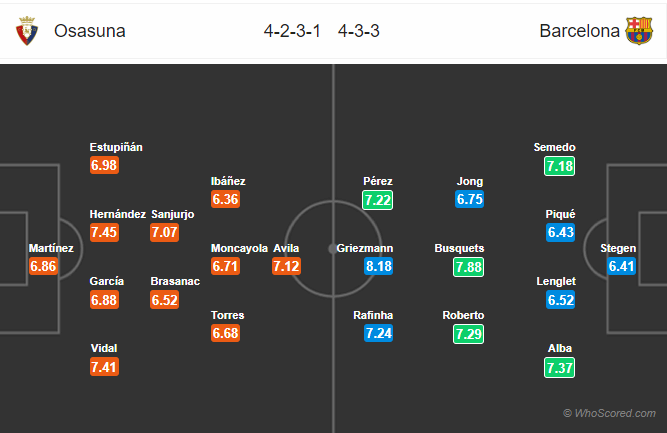Select Osasuna's 4-2-3-1 formation label
Viewport: 667px width, 433px height.
click(x=294, y=31)
